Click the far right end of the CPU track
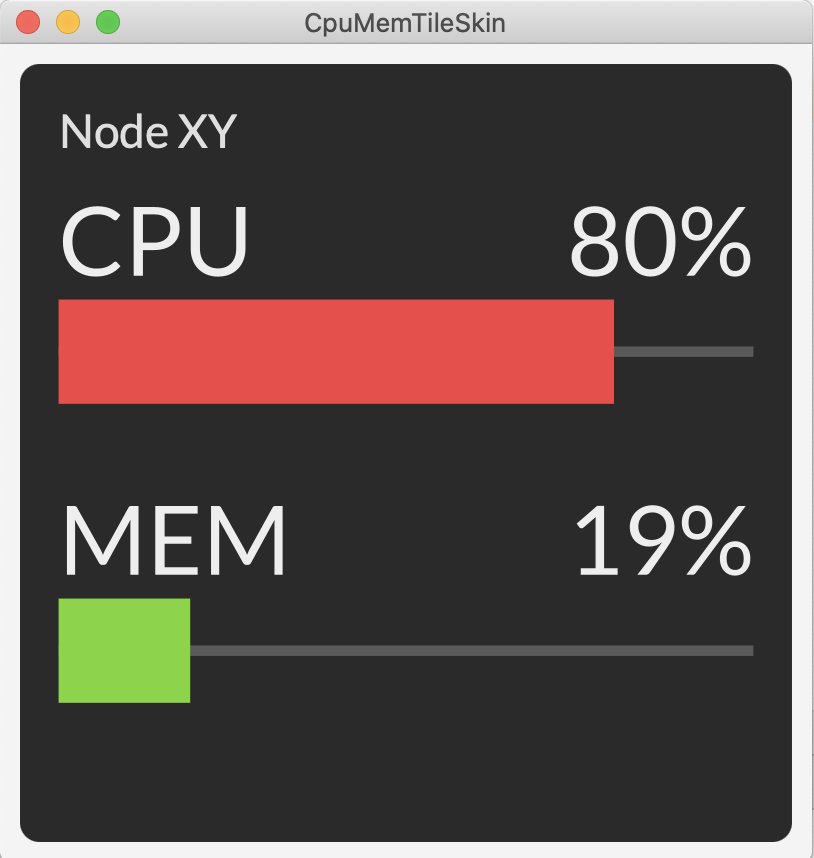Screen dimensions: 814x858 (x=748, y=351)
